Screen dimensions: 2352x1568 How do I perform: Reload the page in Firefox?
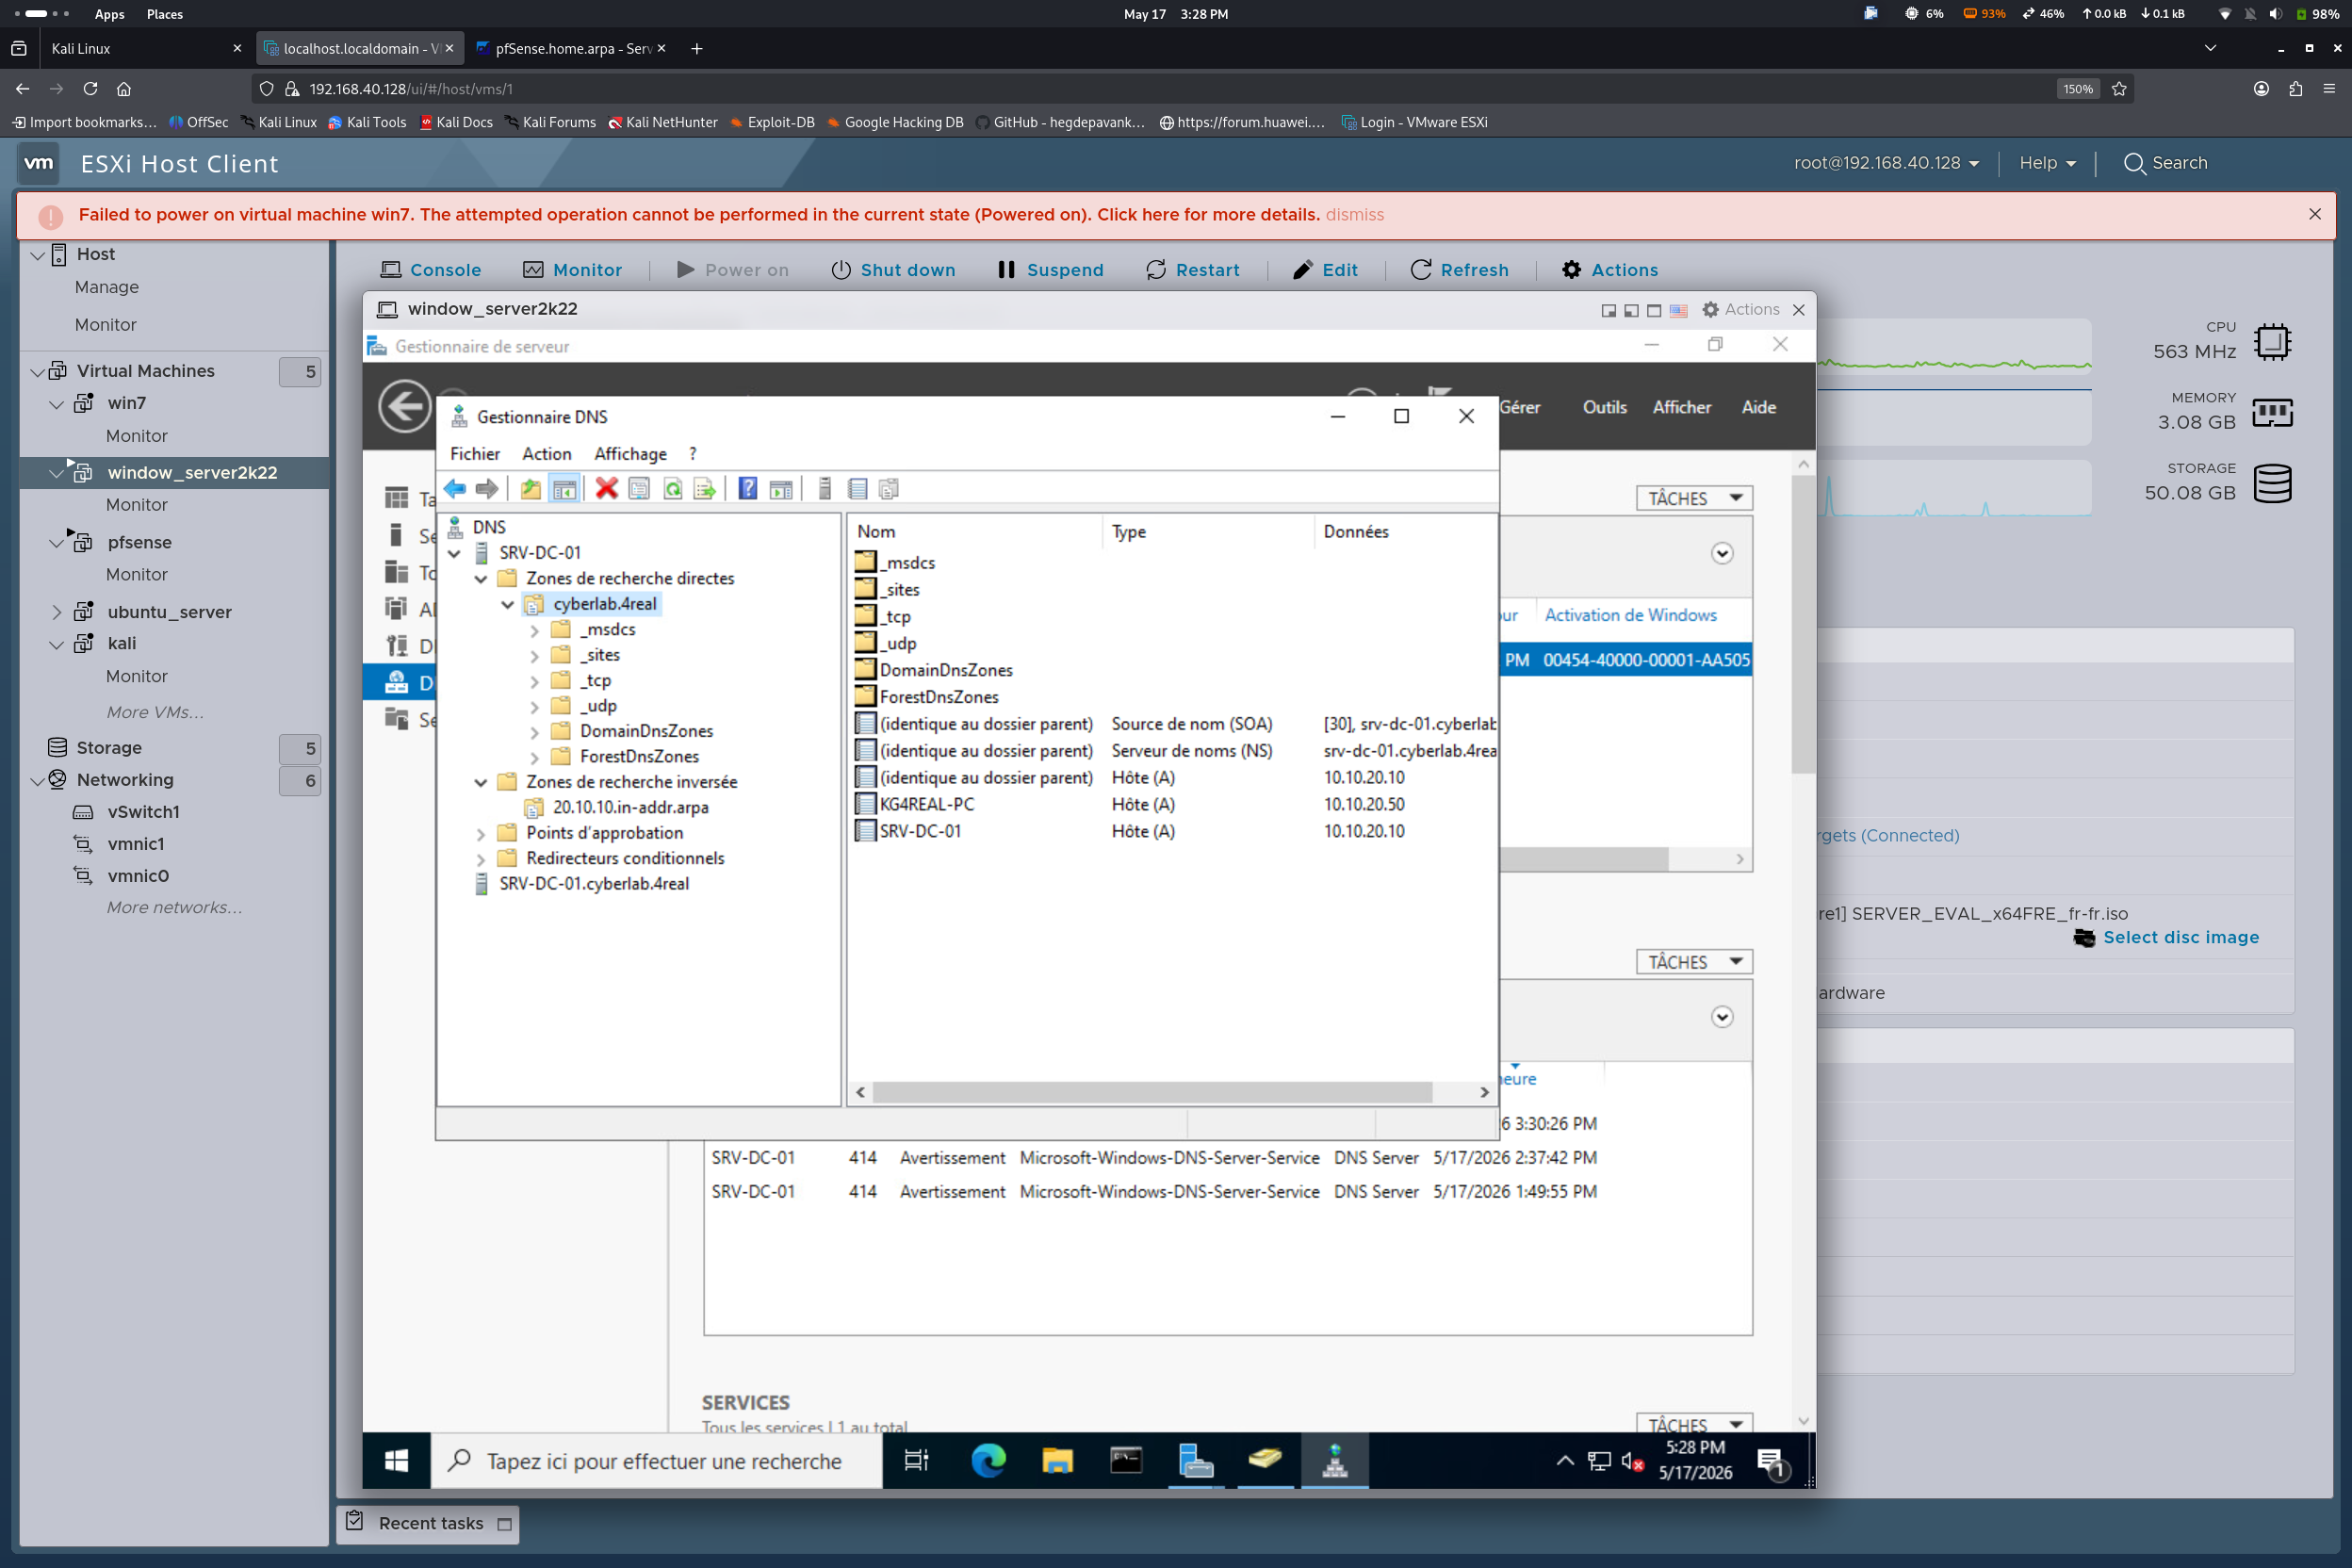[x=90, y=89]
